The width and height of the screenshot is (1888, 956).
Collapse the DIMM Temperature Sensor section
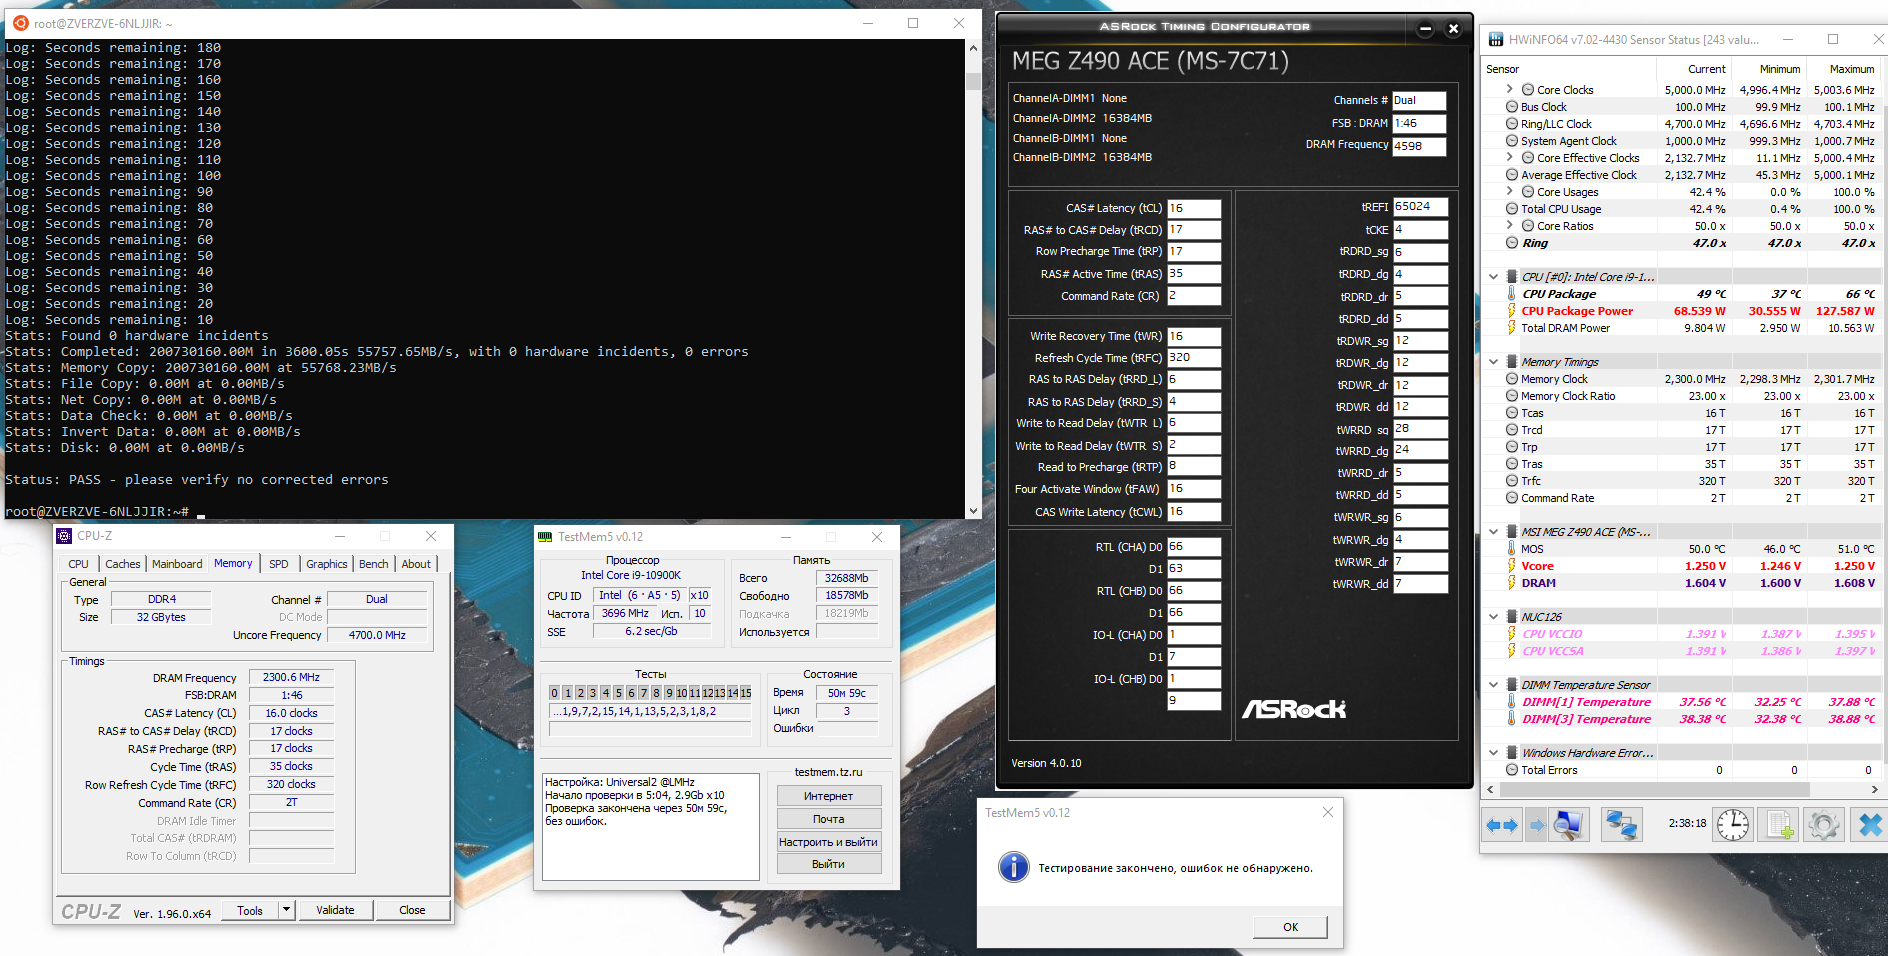coord(1494,685)
